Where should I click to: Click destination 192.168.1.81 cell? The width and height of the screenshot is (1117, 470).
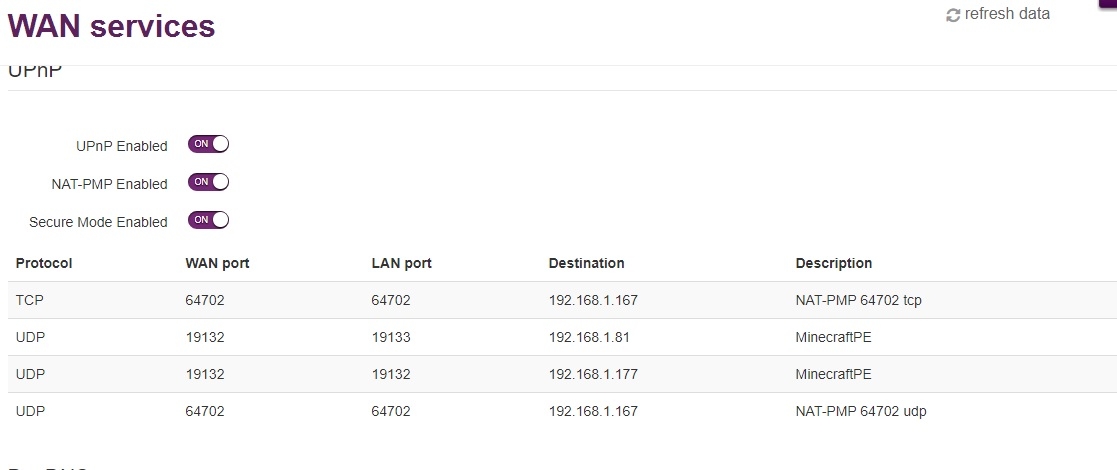[x=589, y=337]
